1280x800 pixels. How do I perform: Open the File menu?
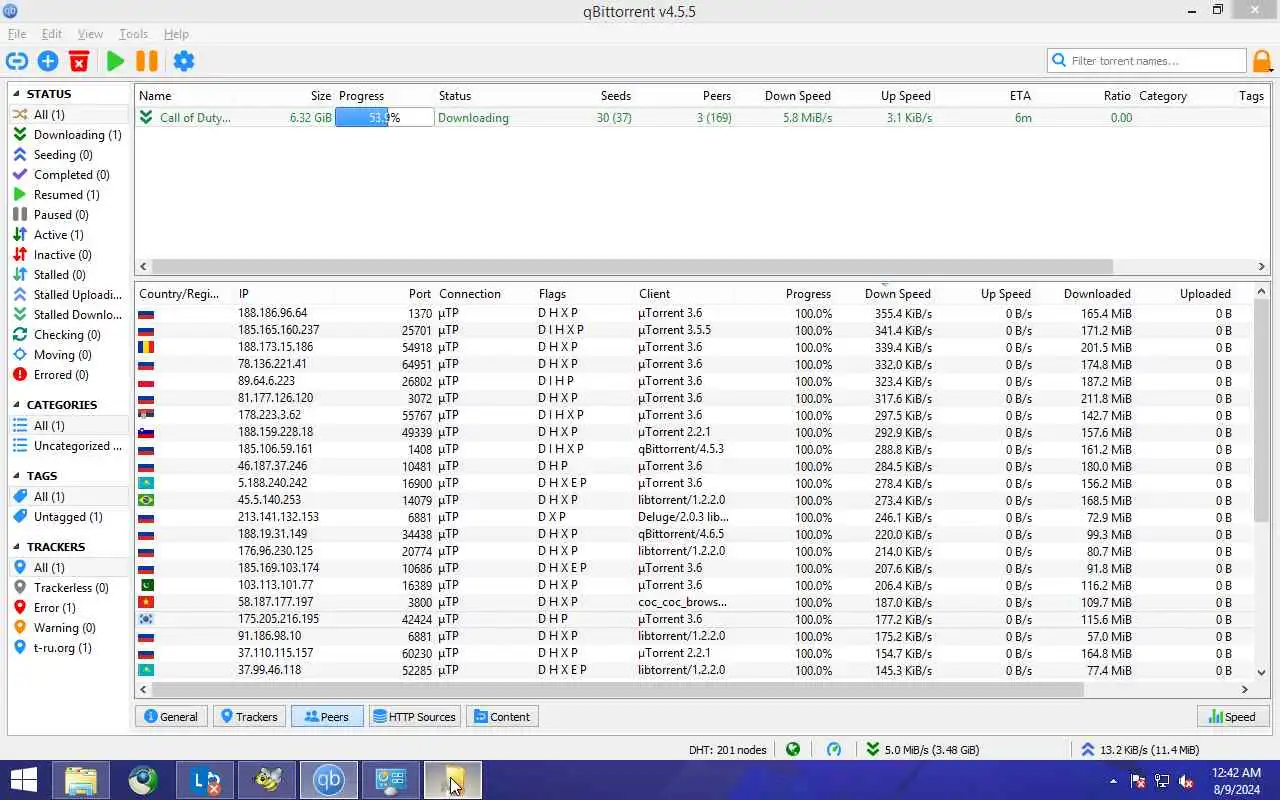tap(17, 34)
